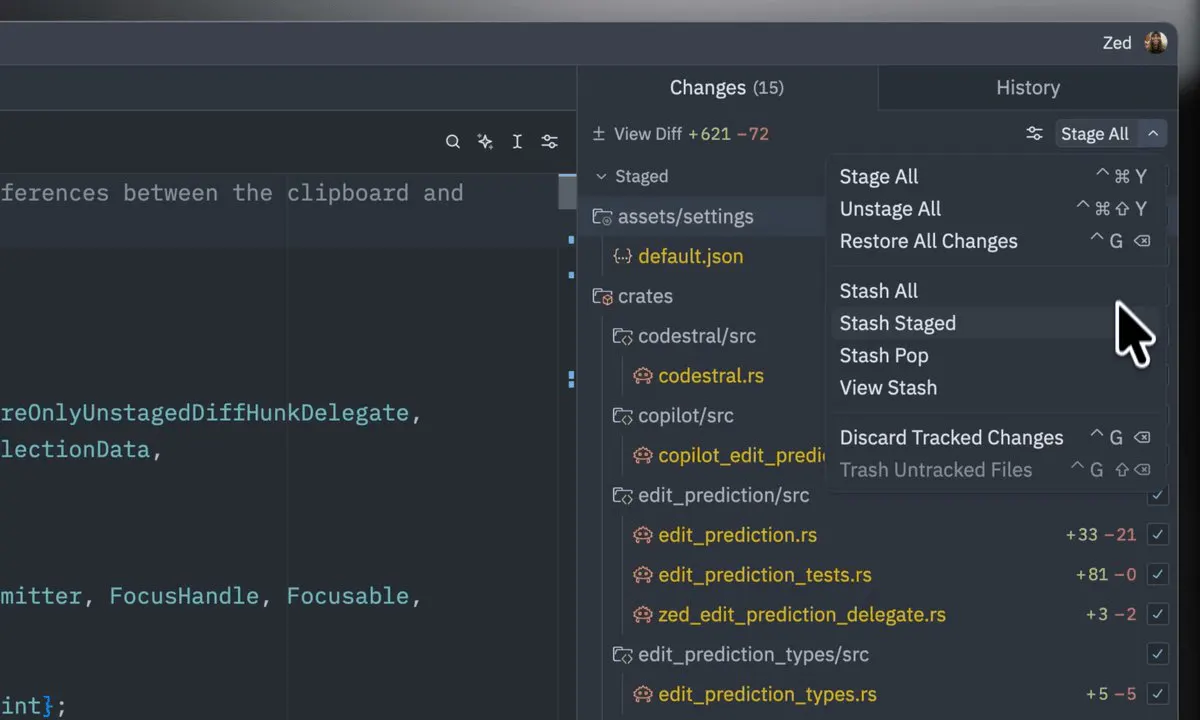Click the +33 −21 diff stat
Screen dimensions: 1200x720
click(x=1101, y=535)
